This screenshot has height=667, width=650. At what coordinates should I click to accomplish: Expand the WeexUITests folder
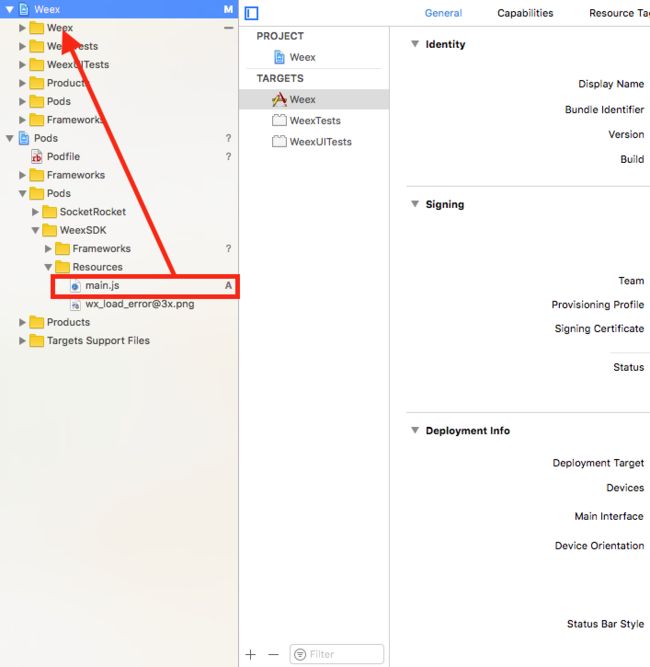(x=22, y=65)
